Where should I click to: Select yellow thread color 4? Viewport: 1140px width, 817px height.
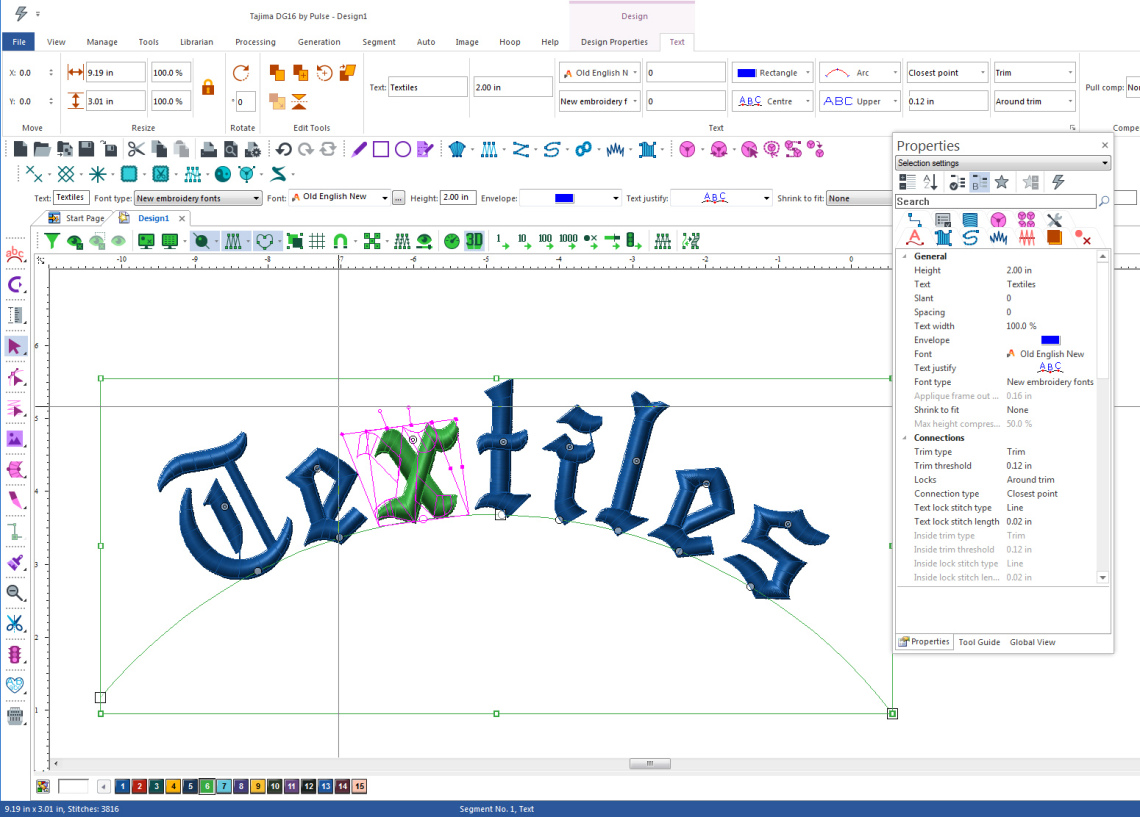pyautogui.click(x=173, y=787)
